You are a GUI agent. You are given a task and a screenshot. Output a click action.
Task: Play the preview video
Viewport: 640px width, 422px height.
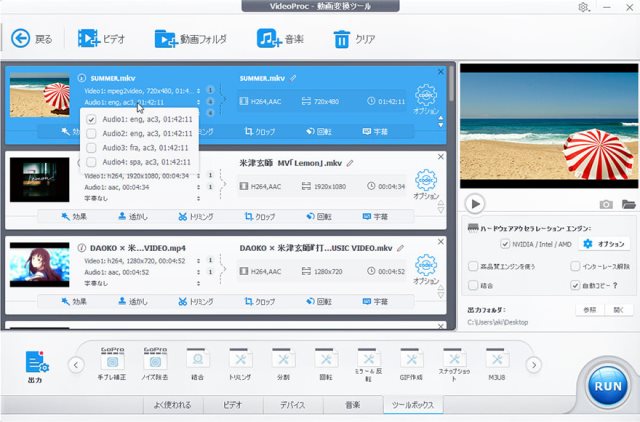click(475, 204)
